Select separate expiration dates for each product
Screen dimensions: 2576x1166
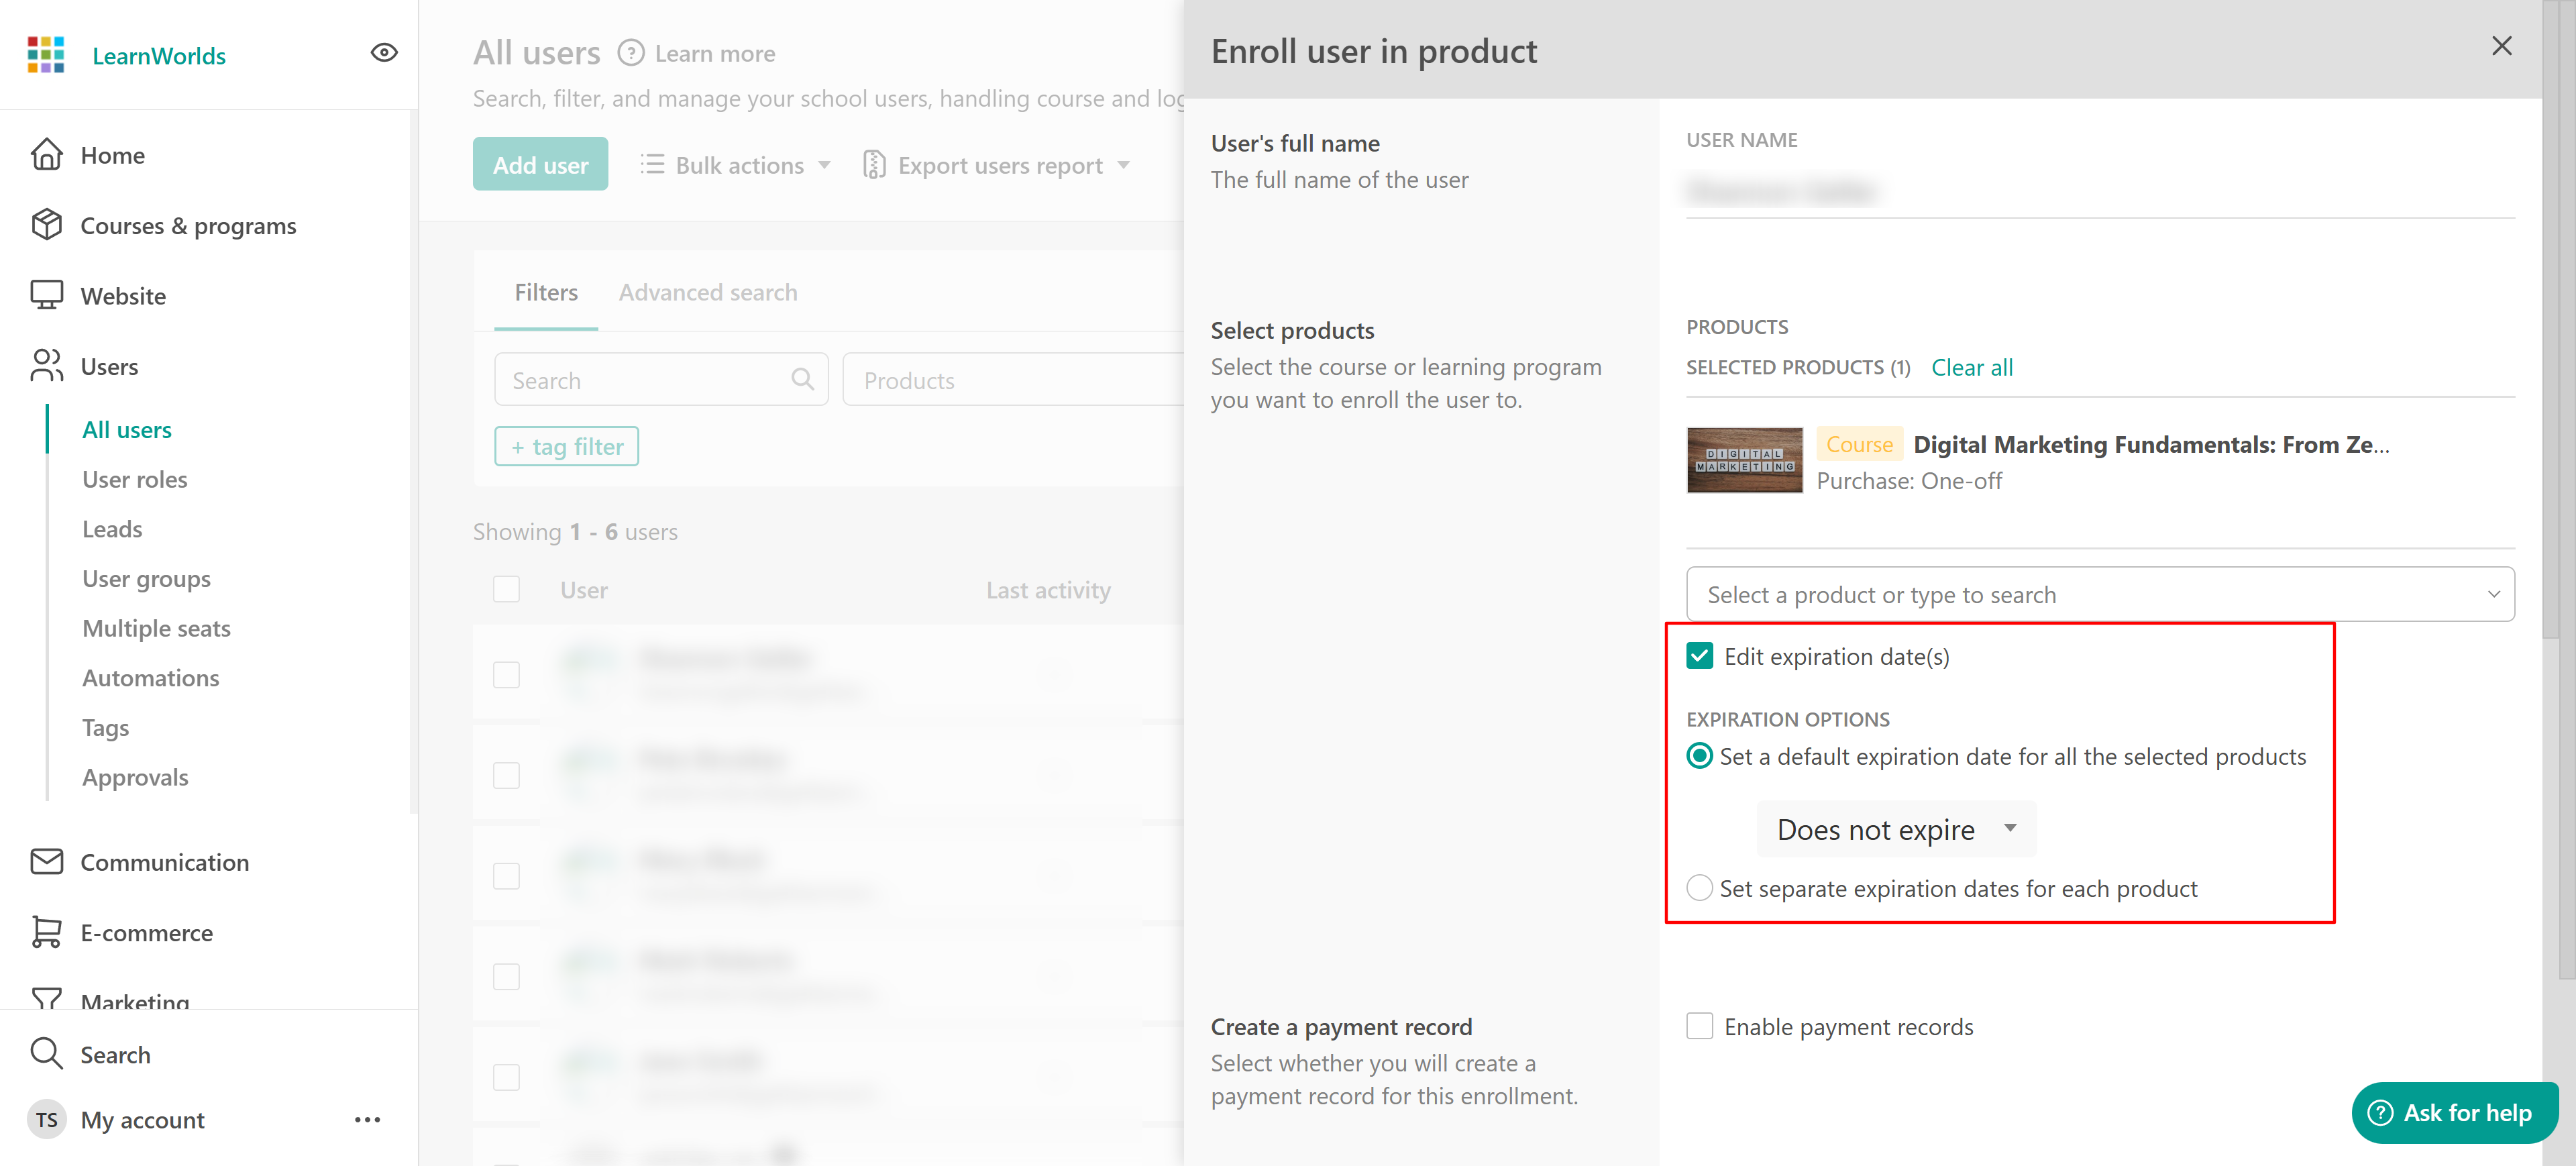point(1699,888)
